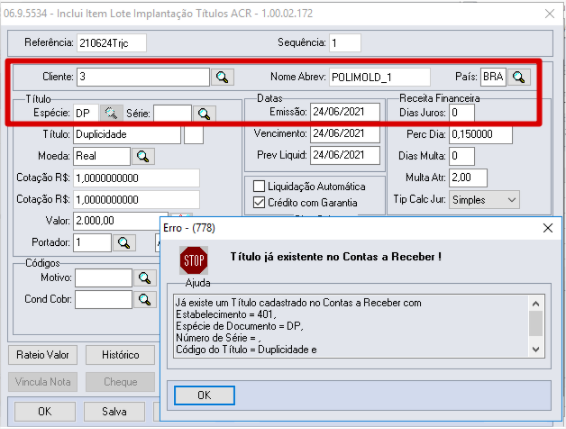Click the 'Espécie de Documento = DP,' line
566x429 pixels.
pyautogui.click(x=239, y=326)
